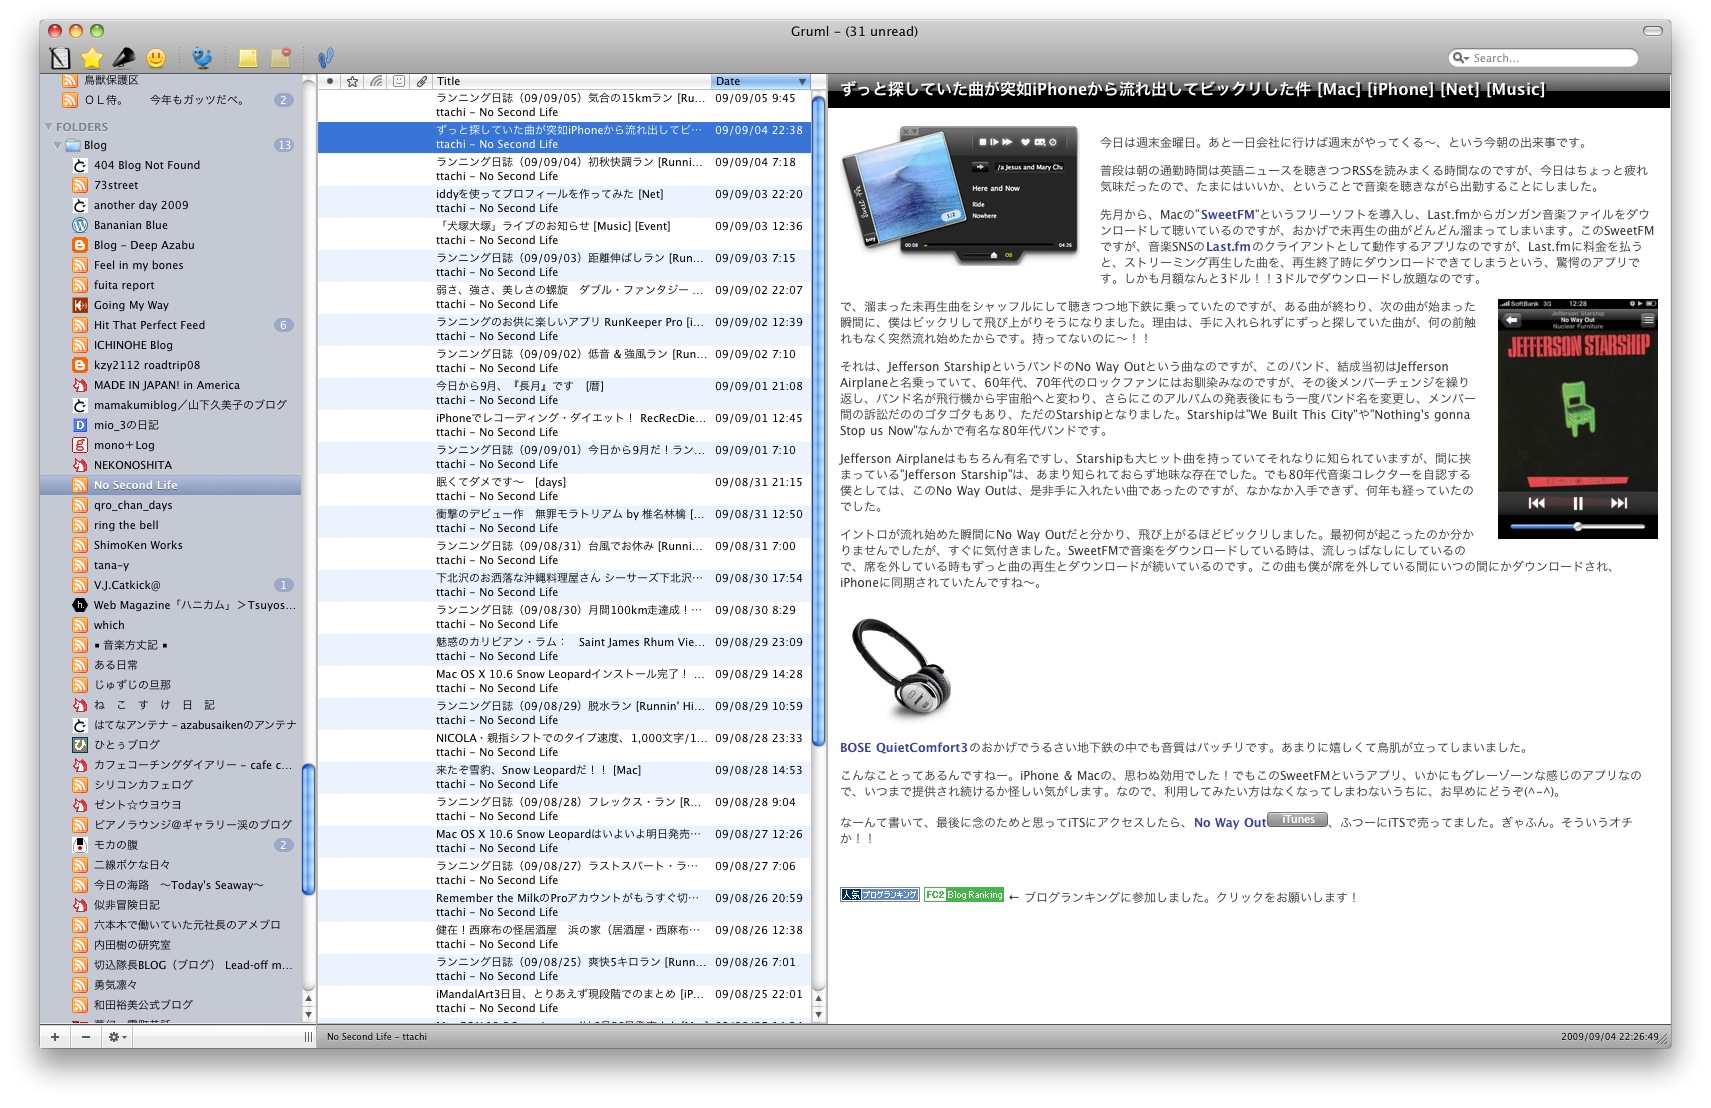
Task: Click the plain yellow sticky note icon
Action: (248, 58)
